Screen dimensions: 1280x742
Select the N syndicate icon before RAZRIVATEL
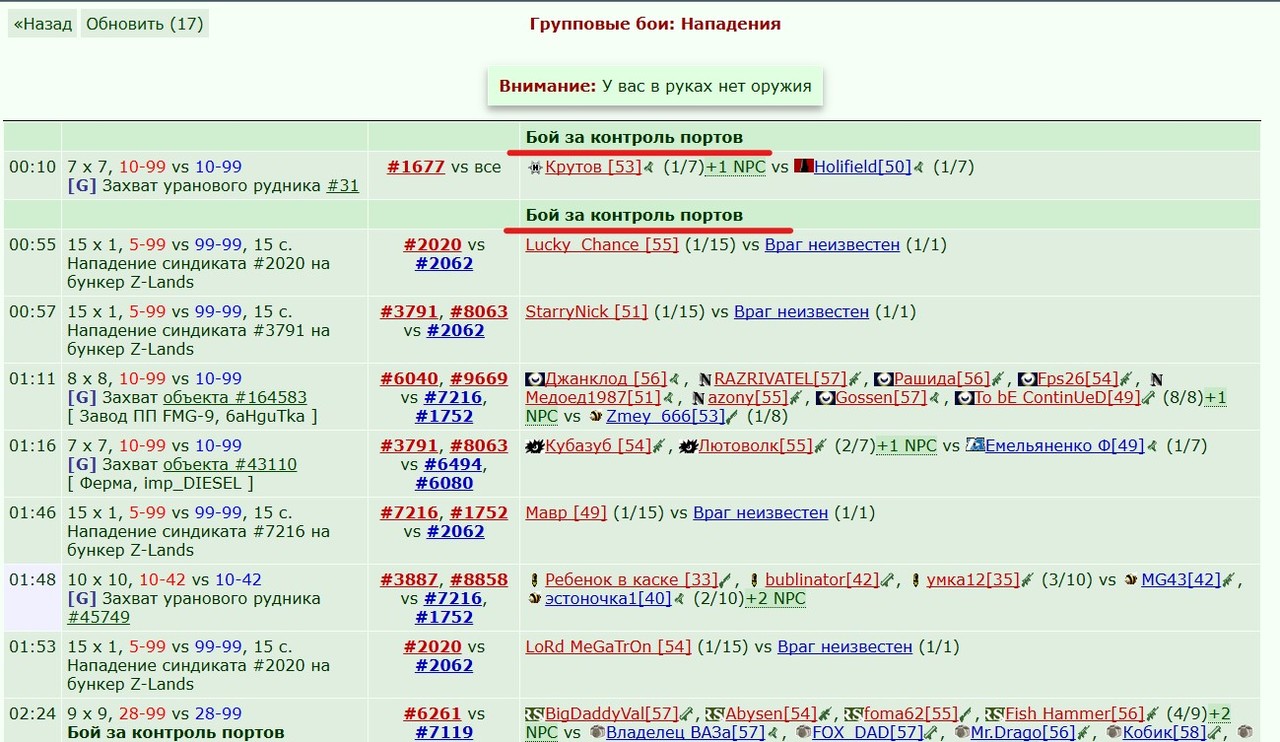705,379
